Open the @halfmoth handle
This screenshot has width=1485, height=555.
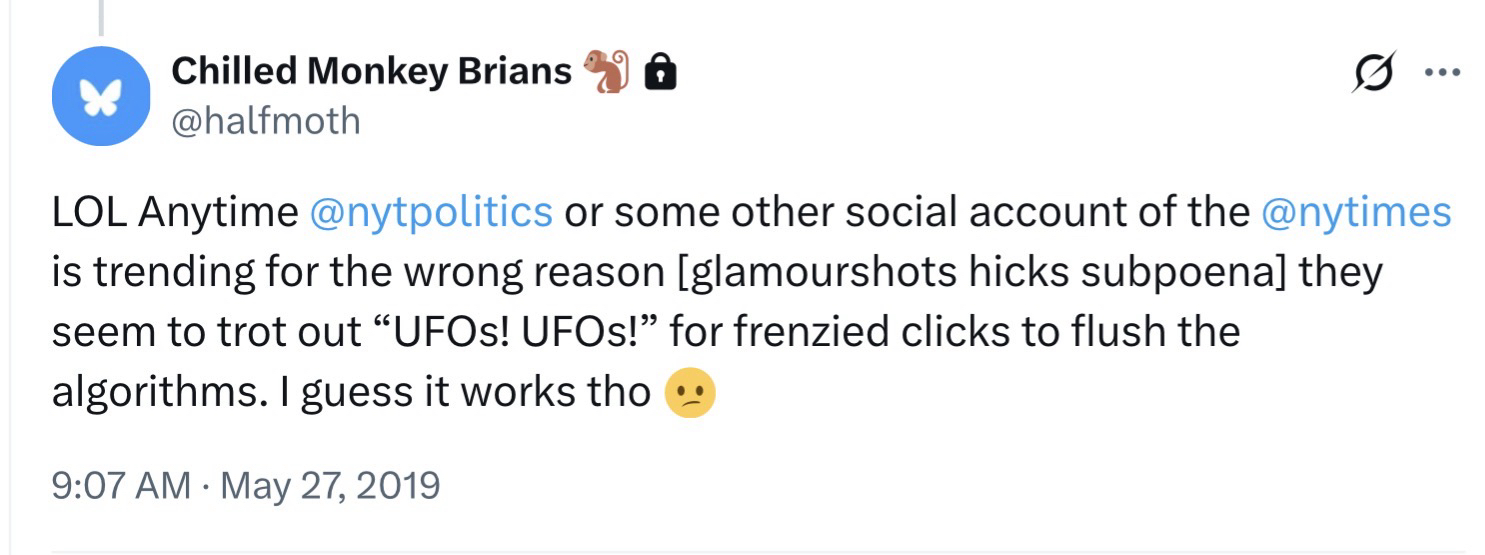[265, 121]
